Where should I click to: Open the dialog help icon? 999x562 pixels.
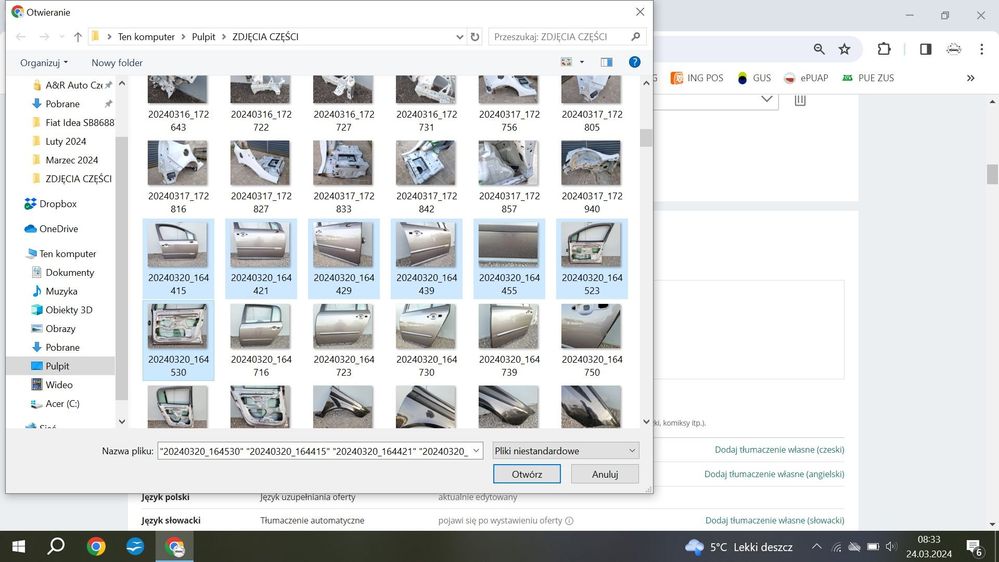[634, 62]
